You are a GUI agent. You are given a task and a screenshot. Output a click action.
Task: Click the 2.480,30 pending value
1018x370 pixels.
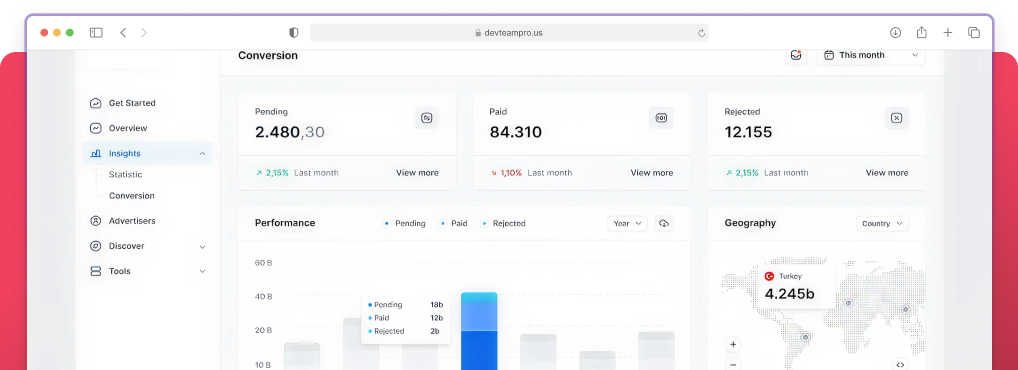(290, 132)
